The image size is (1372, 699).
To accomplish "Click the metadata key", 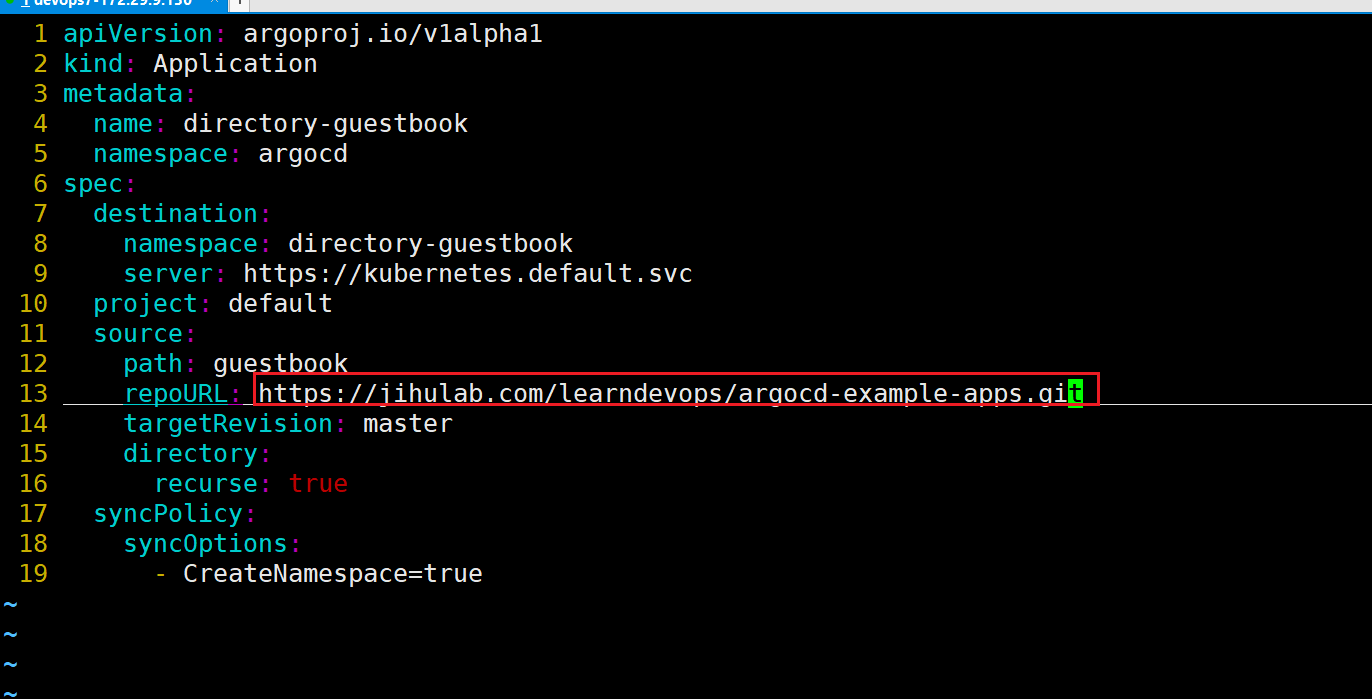I will pyautogui.click(x=123, y=94).
